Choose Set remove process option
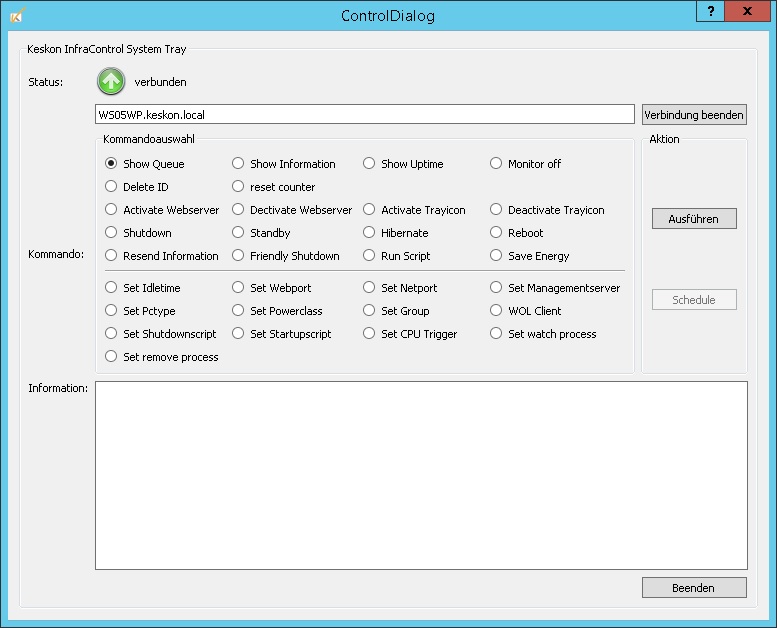The height and width of the screenshot is (628, 777). (111, 357)
